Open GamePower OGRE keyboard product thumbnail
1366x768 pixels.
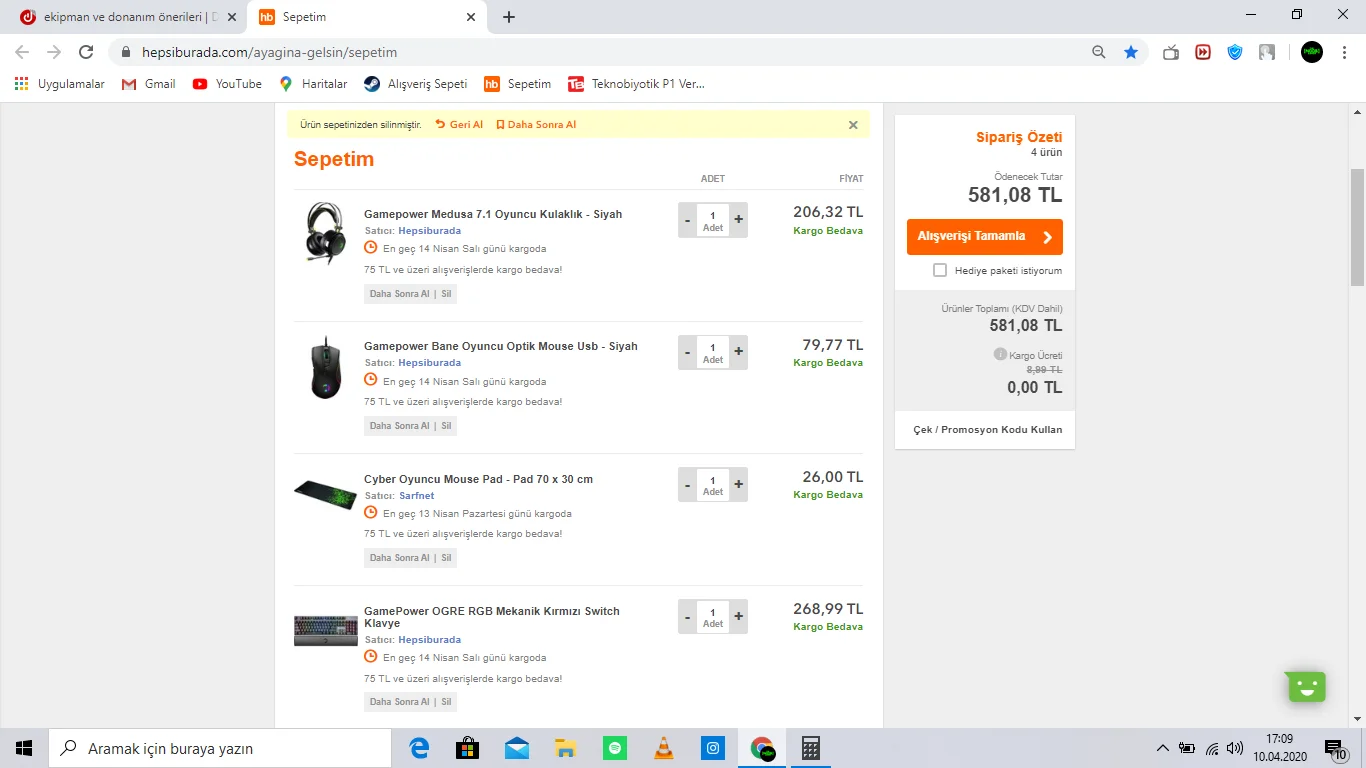coord(325,630)
